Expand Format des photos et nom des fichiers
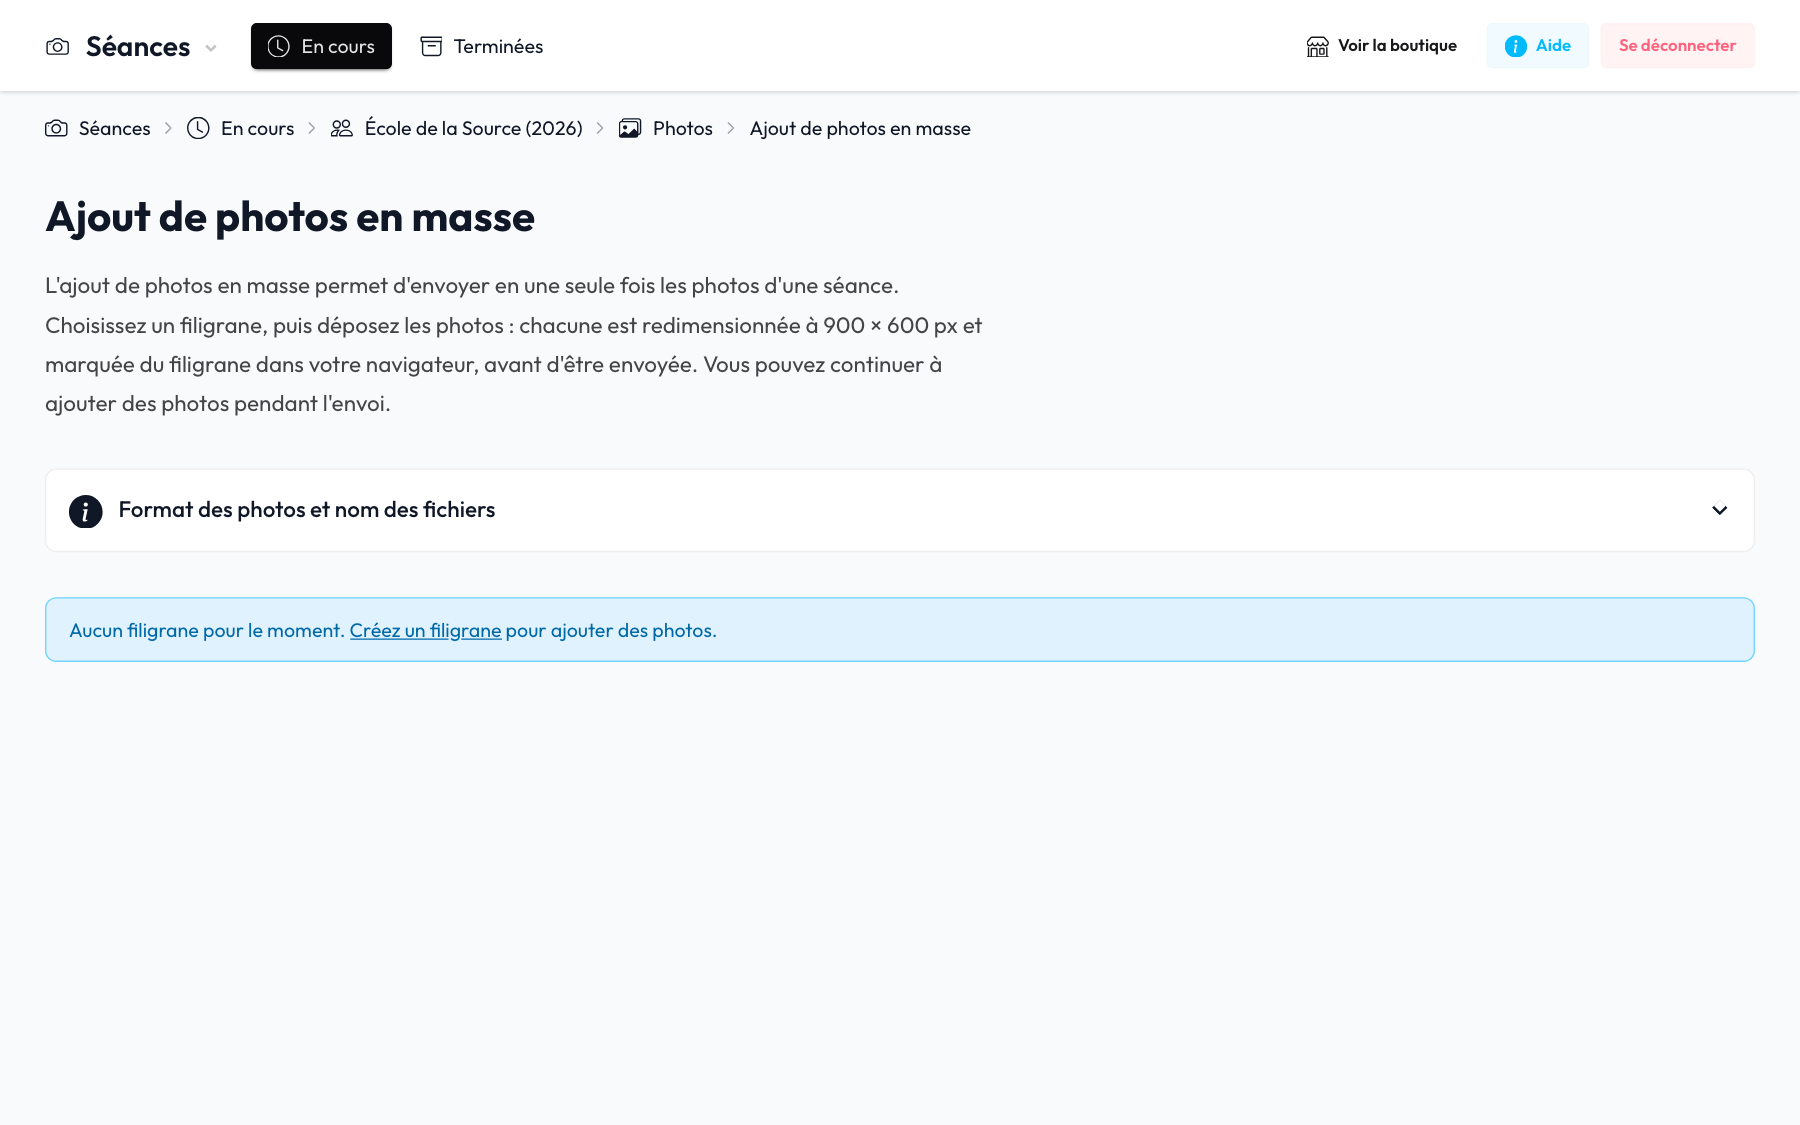This screenshot has height=1125, width=1800. [900, 510]
